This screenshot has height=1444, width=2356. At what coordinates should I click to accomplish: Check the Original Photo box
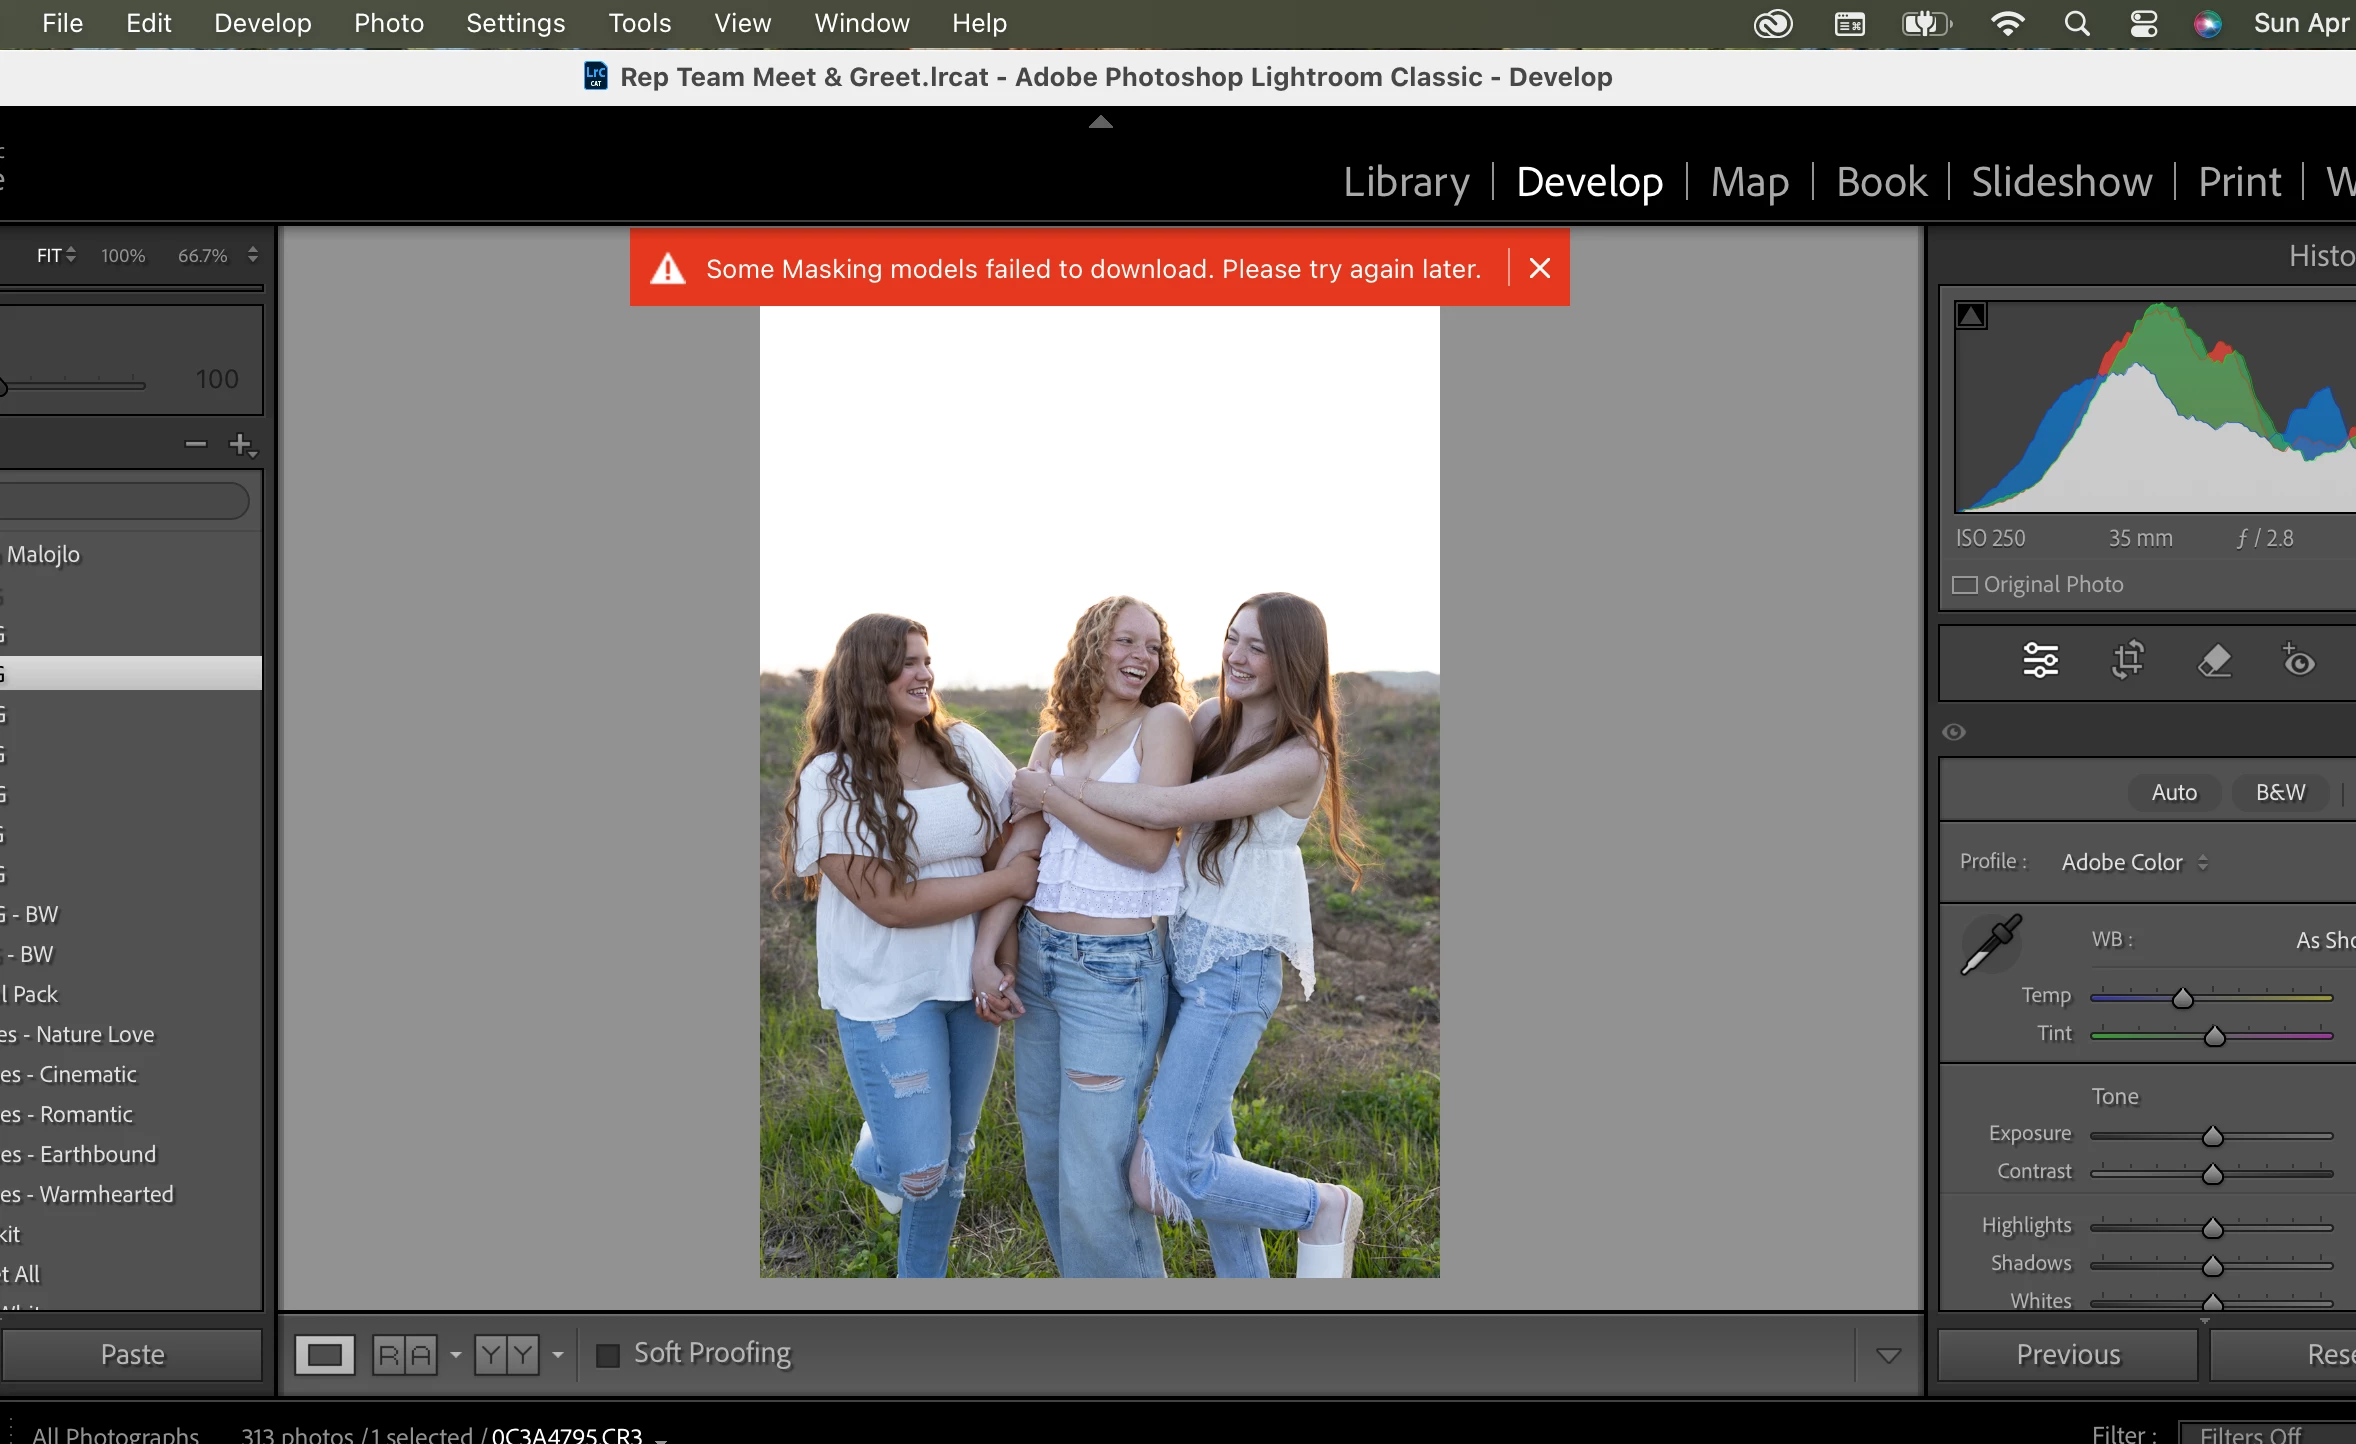[x=1965, y=585]
